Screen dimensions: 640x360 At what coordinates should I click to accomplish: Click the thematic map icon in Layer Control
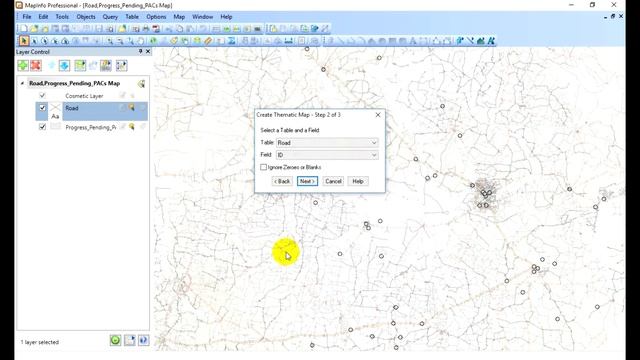[x=106, y=65]
